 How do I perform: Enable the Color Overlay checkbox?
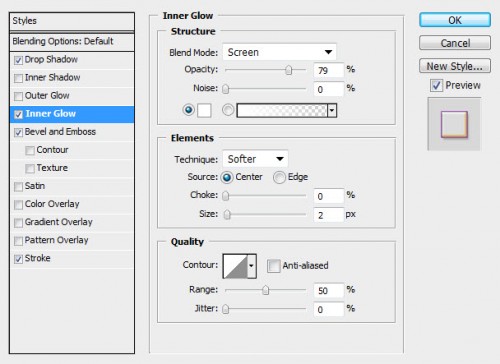[x=18, y=205]
